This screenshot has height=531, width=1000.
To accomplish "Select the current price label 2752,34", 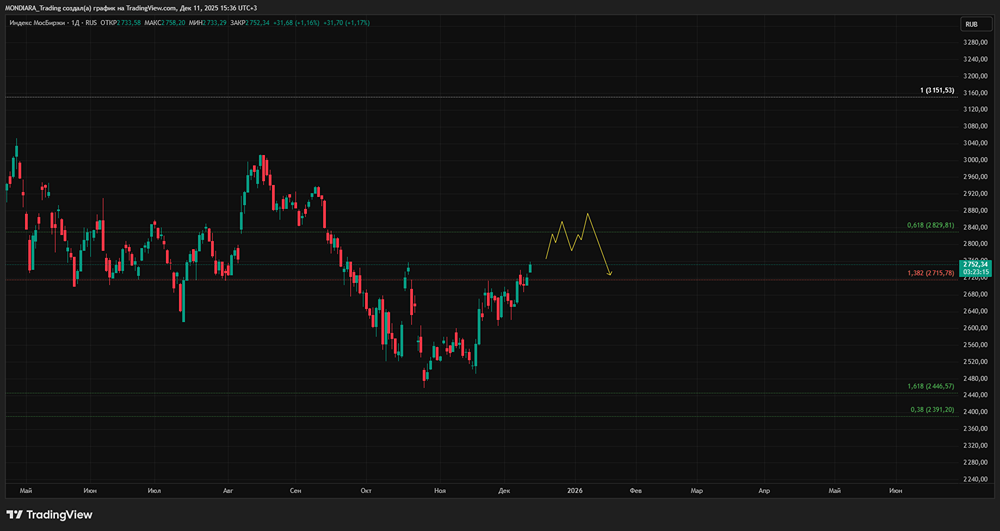I will (976, 264).
